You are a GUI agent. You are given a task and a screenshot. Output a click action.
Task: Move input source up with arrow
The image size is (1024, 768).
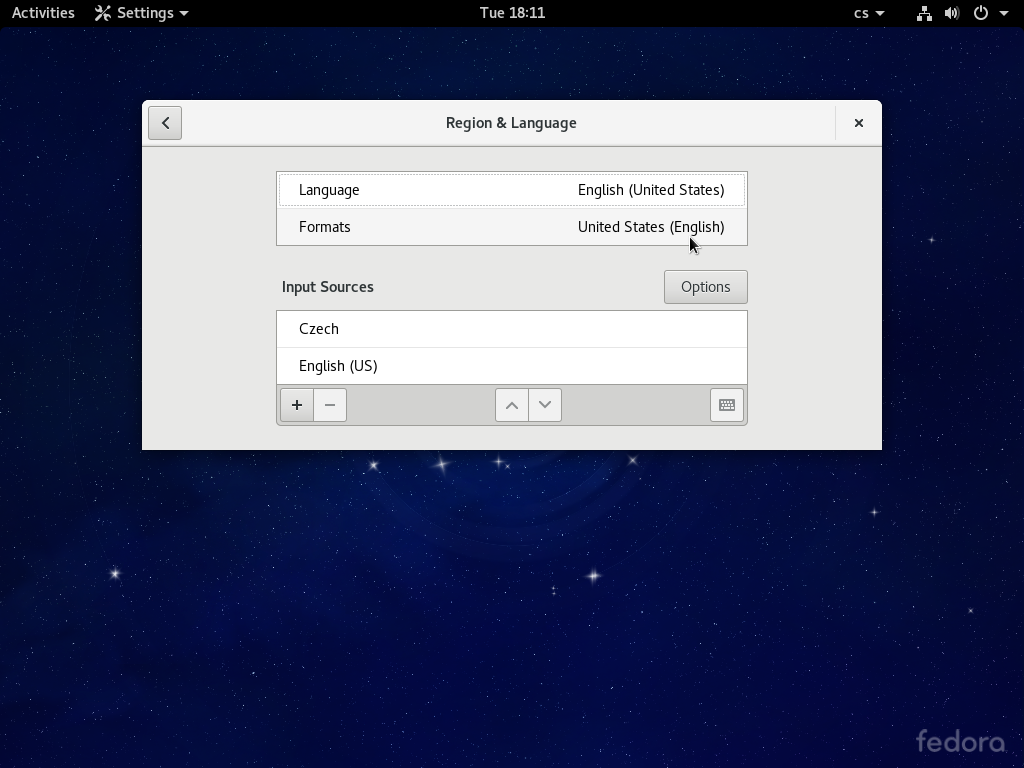coord(512,405)
